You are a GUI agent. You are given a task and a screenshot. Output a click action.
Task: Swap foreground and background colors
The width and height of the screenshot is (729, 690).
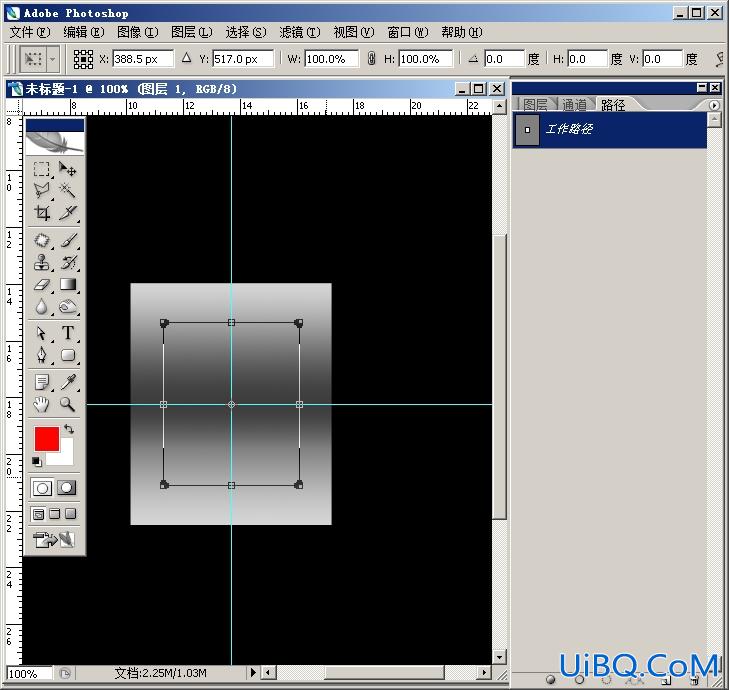pos(69,429)
